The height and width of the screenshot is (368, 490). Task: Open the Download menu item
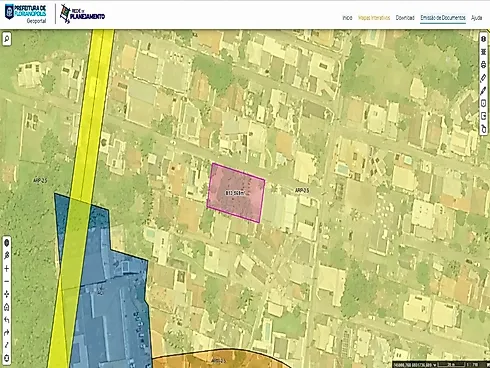coord(405,18)
